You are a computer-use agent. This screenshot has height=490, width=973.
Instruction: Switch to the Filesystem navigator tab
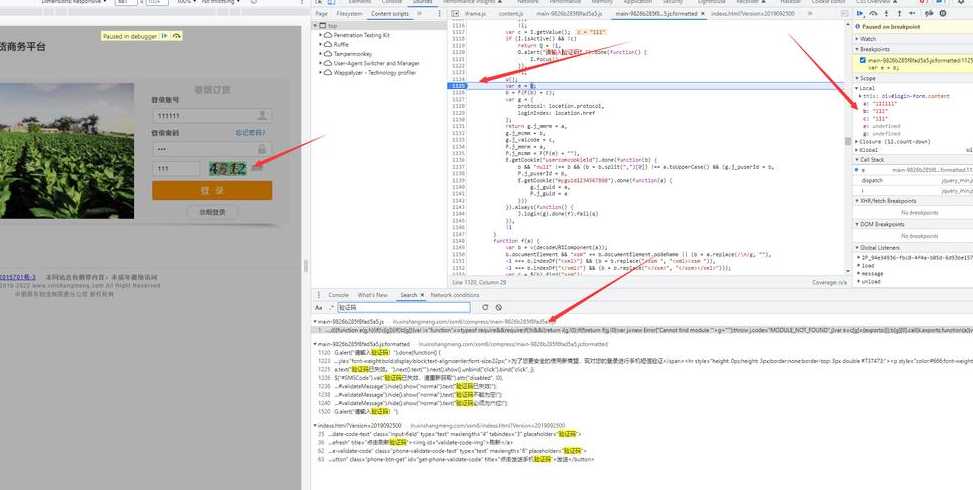point(349,13)
